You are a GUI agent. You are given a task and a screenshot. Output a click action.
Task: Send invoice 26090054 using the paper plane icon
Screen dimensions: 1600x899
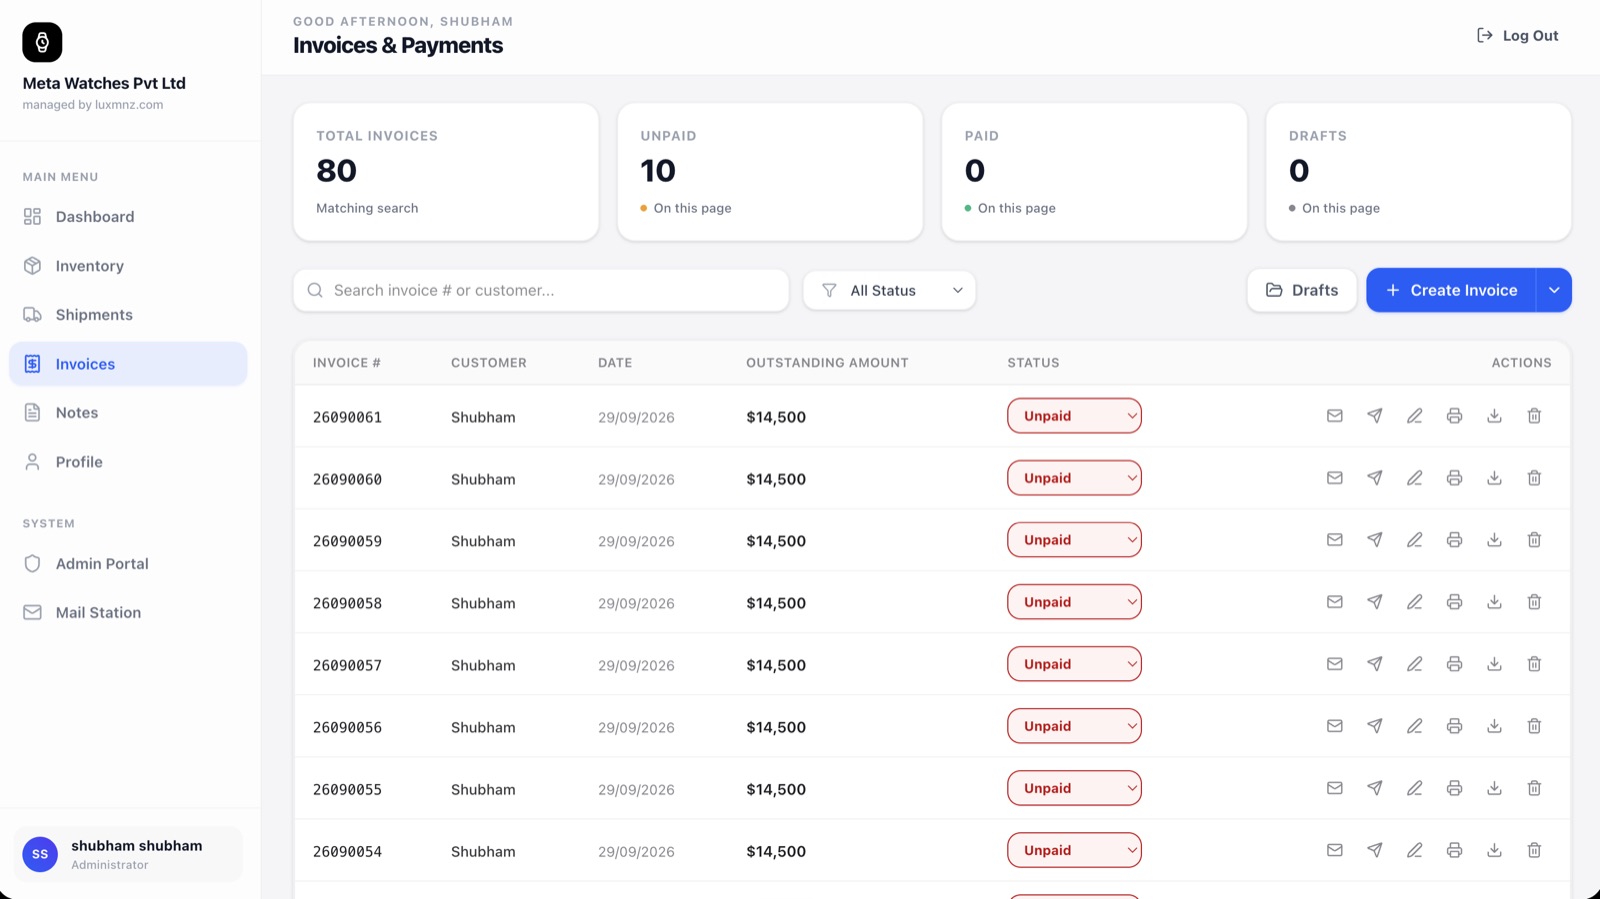[1375, 850]
